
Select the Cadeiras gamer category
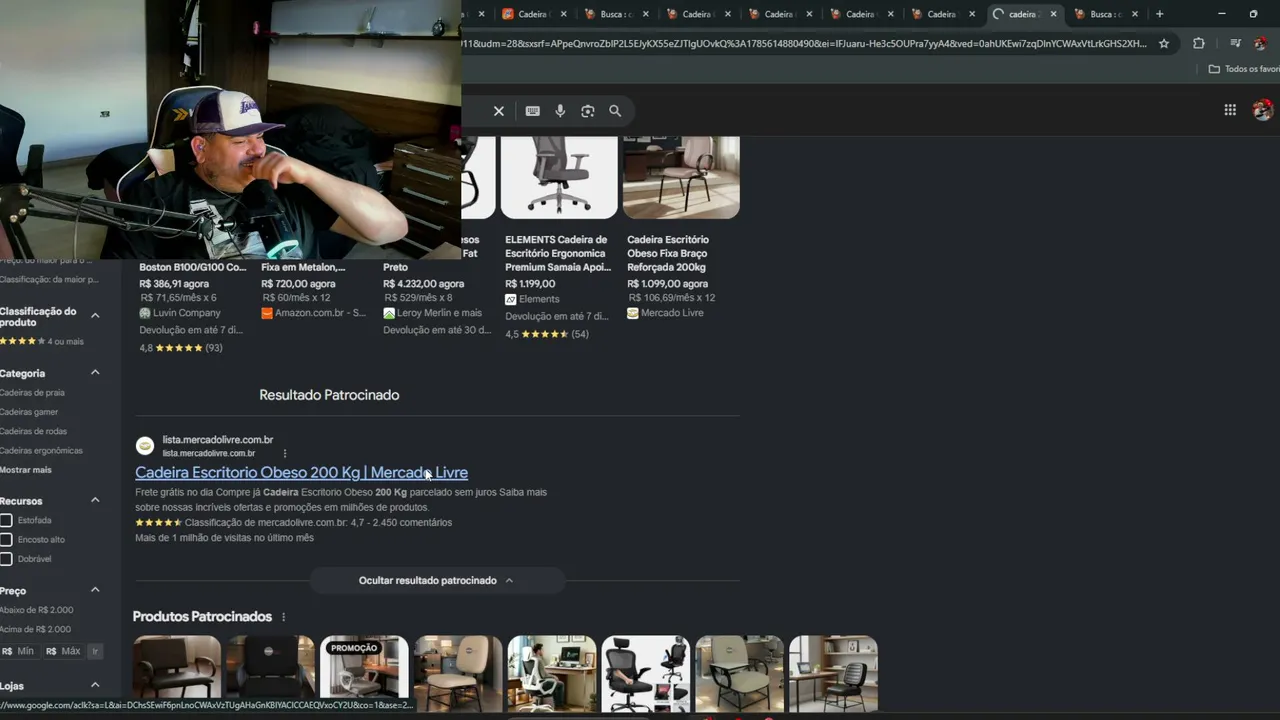click(29, 412)
